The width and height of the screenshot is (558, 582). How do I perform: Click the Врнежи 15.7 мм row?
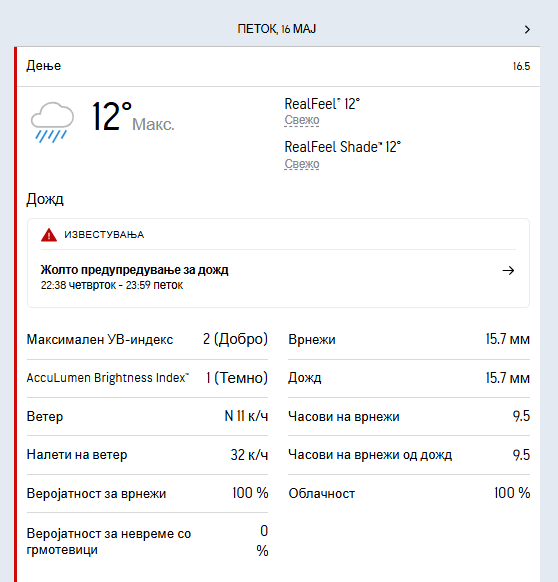(409, 340)
